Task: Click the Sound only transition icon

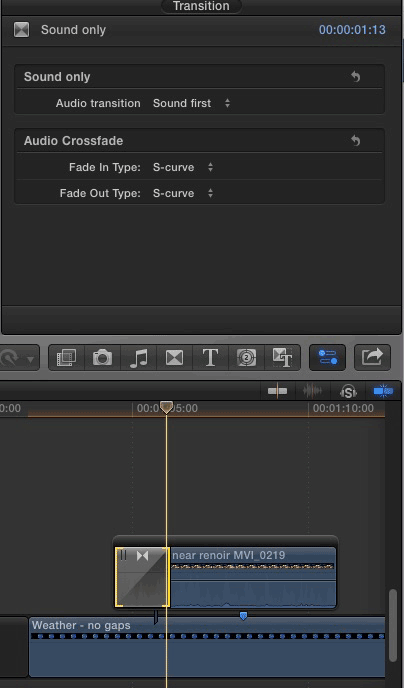Action: 21,30
